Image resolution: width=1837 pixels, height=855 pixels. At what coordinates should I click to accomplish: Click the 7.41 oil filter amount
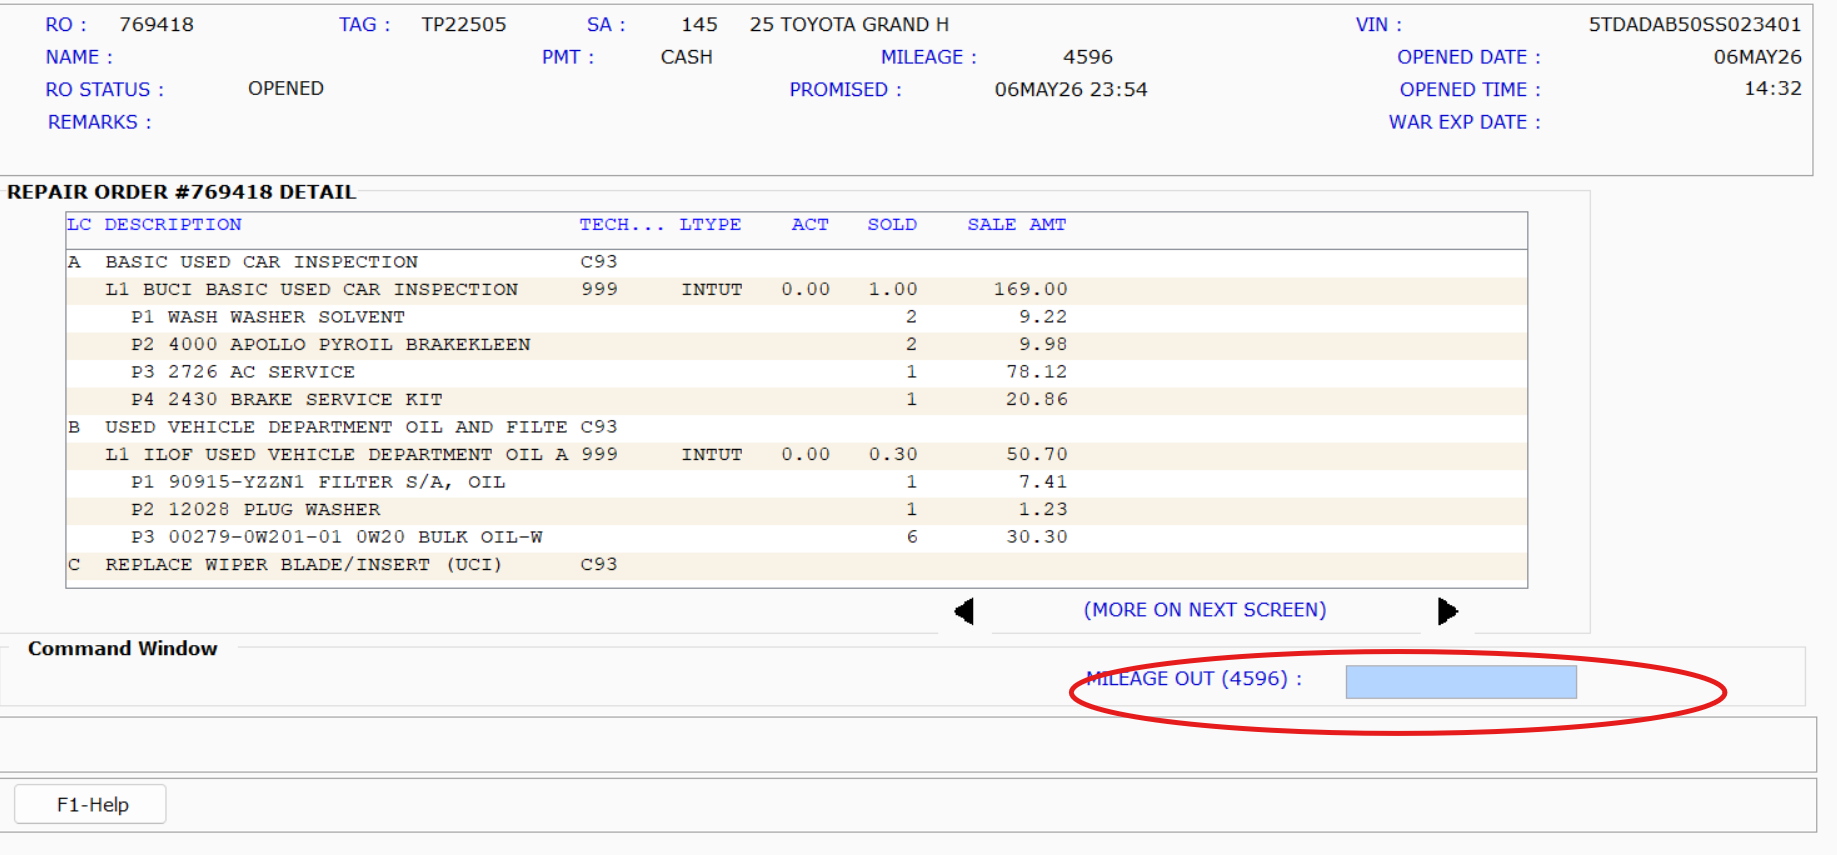tap(1043, 483)
